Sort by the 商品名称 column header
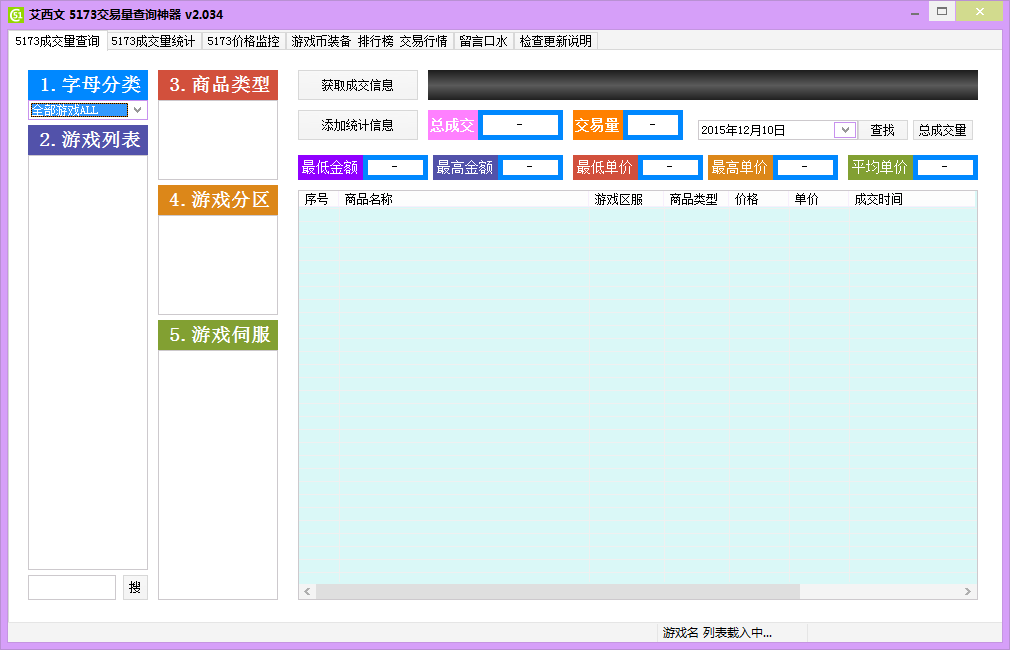This screenshot has height=650, width=1010. [368, 200]
